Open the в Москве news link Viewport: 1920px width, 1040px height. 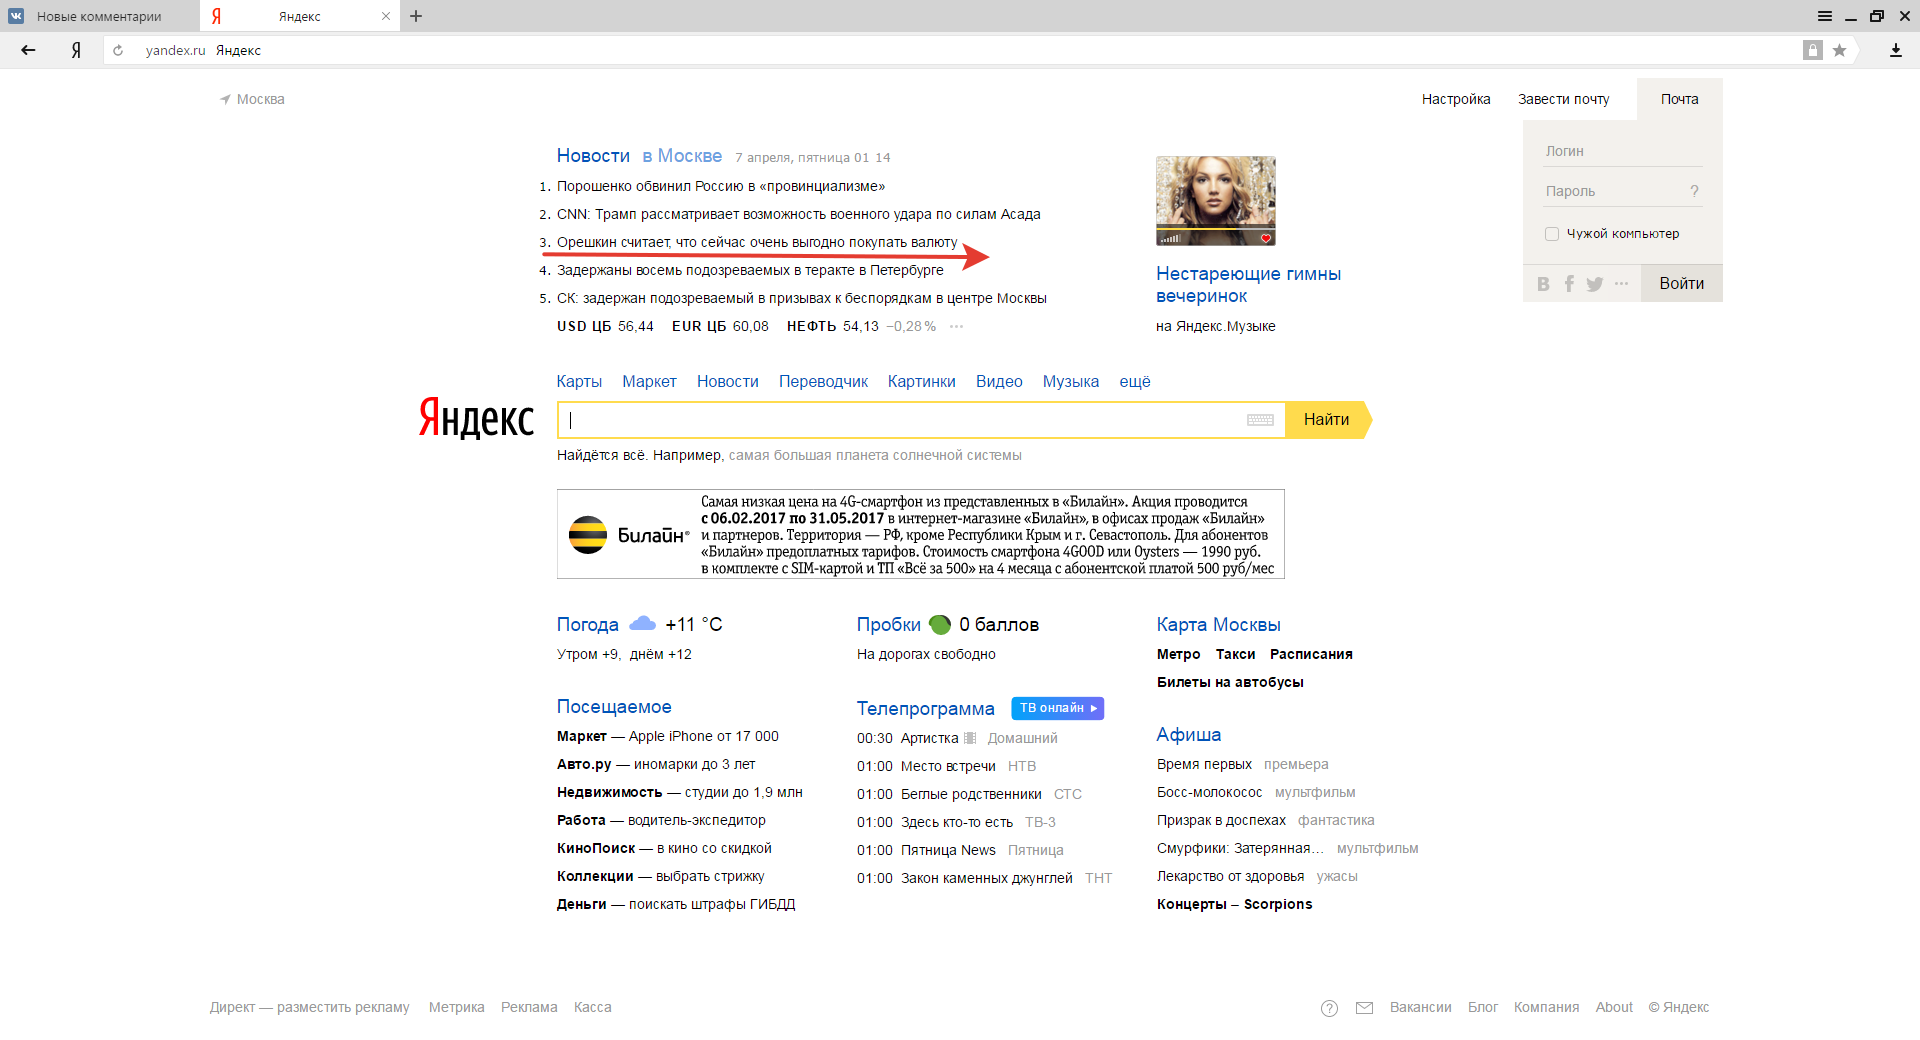(x=682, y=156)
